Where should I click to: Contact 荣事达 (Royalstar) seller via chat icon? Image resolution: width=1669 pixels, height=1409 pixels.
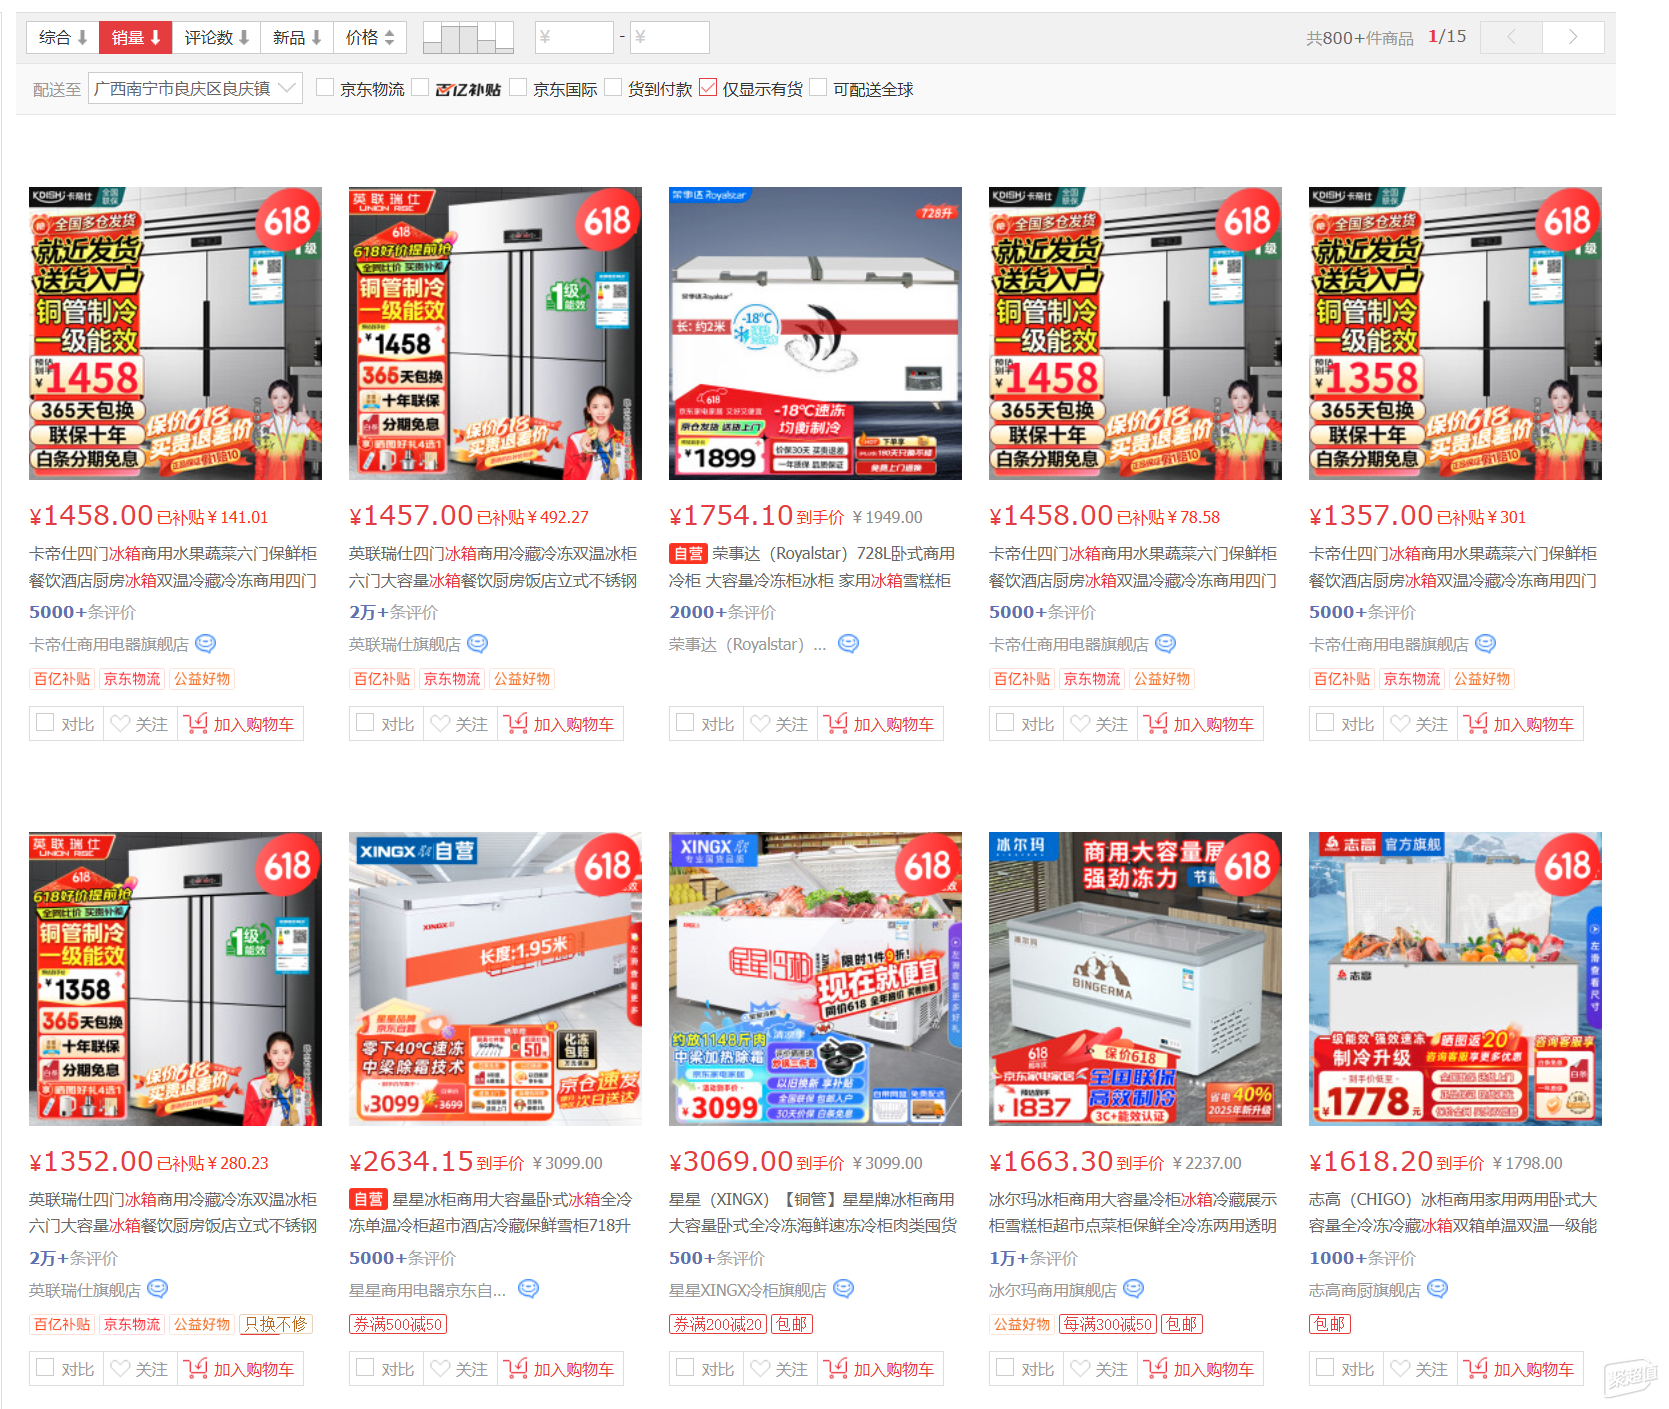pyautogui.click(x=848, y=644)
